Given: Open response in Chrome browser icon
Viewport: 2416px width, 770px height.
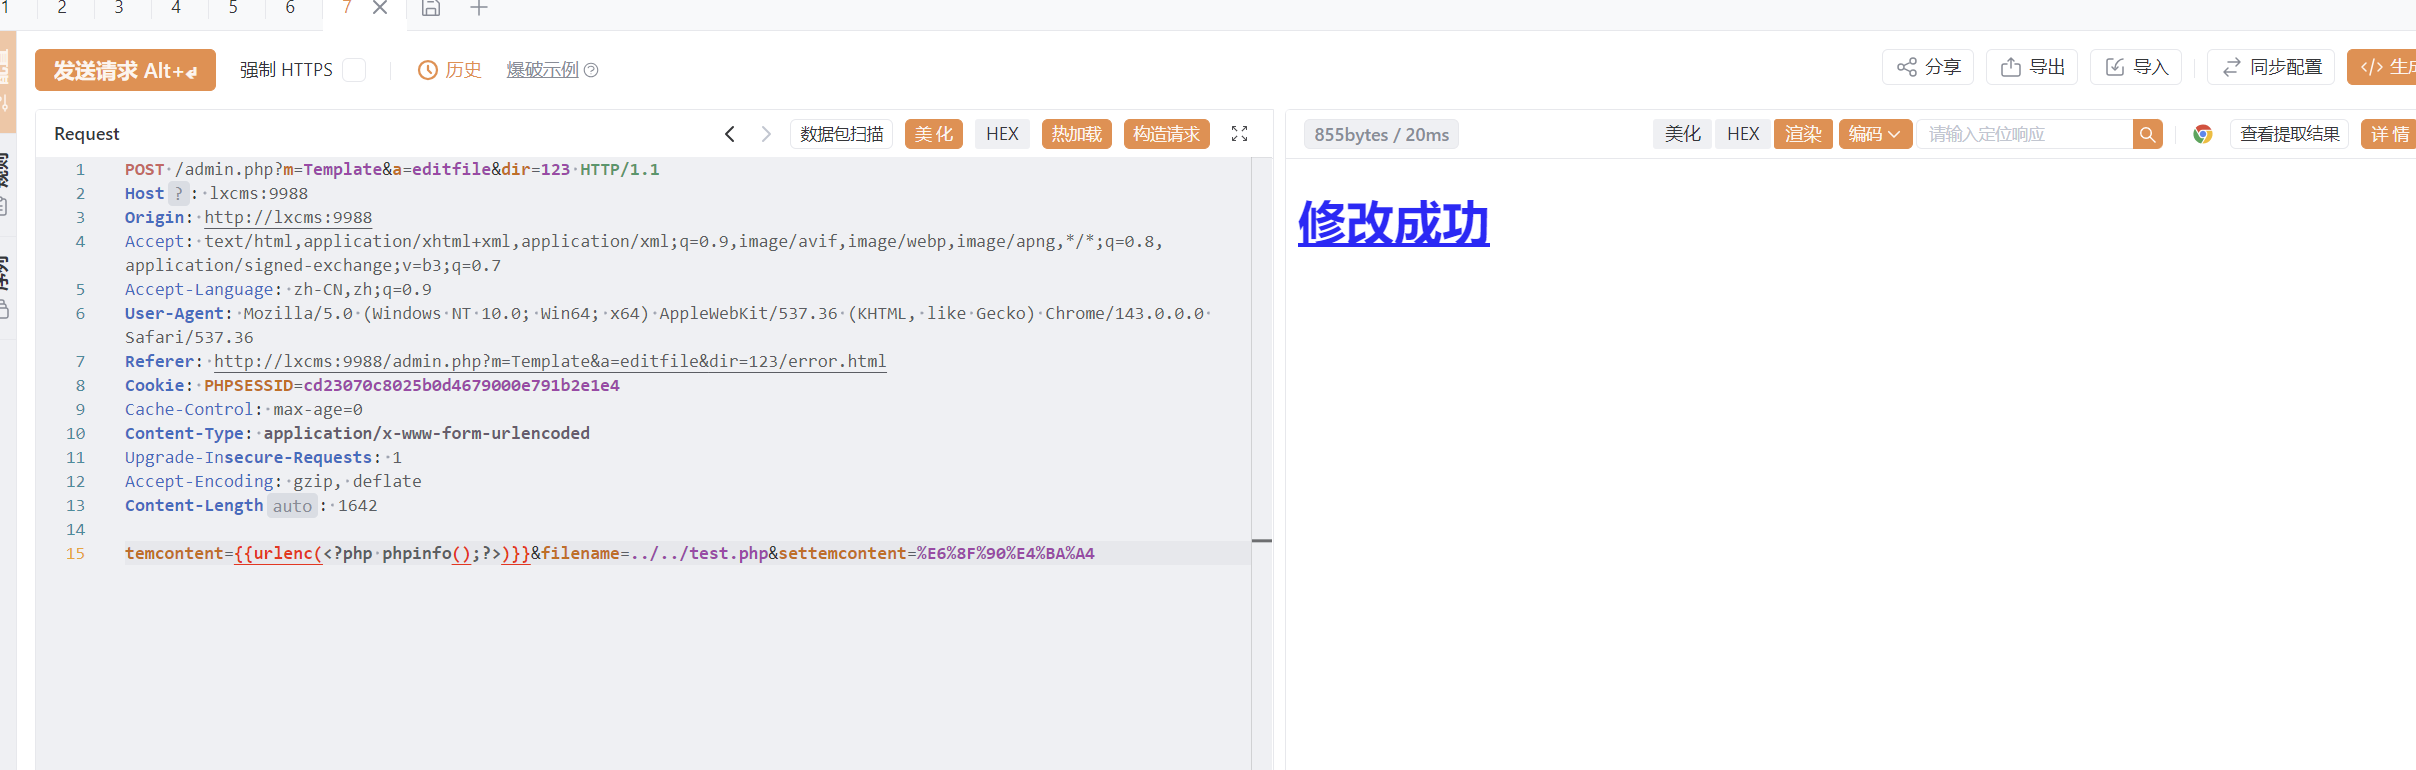Looking at the screenshot, I should point(2202,134).
